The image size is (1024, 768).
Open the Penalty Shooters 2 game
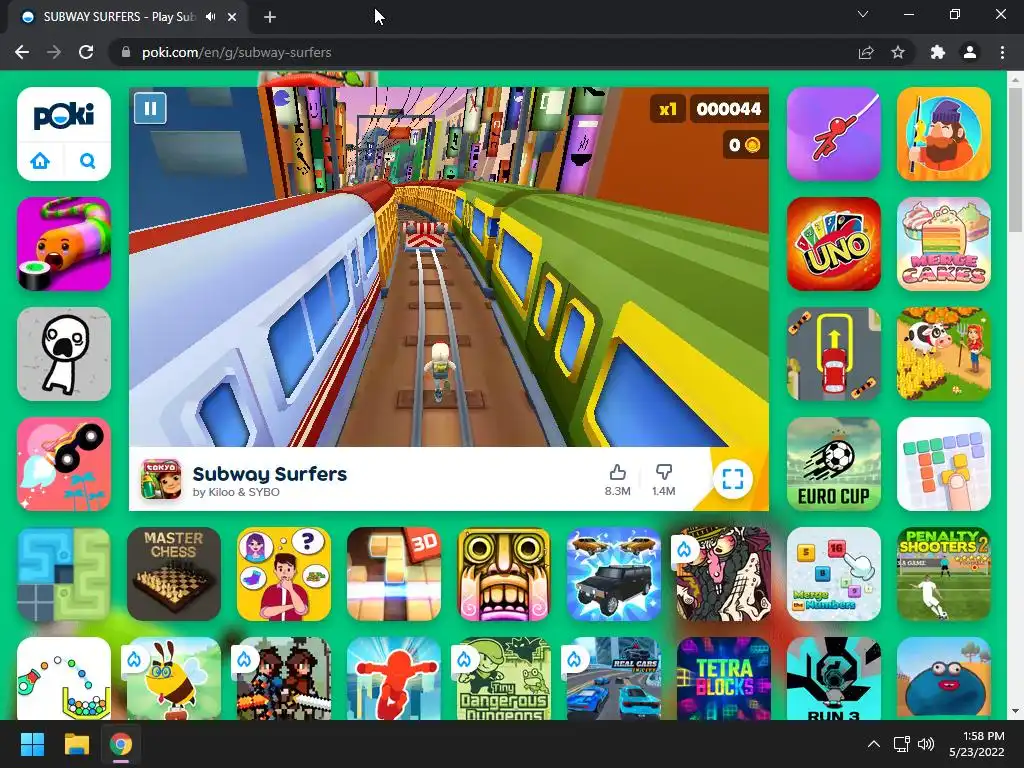point(944,573)
